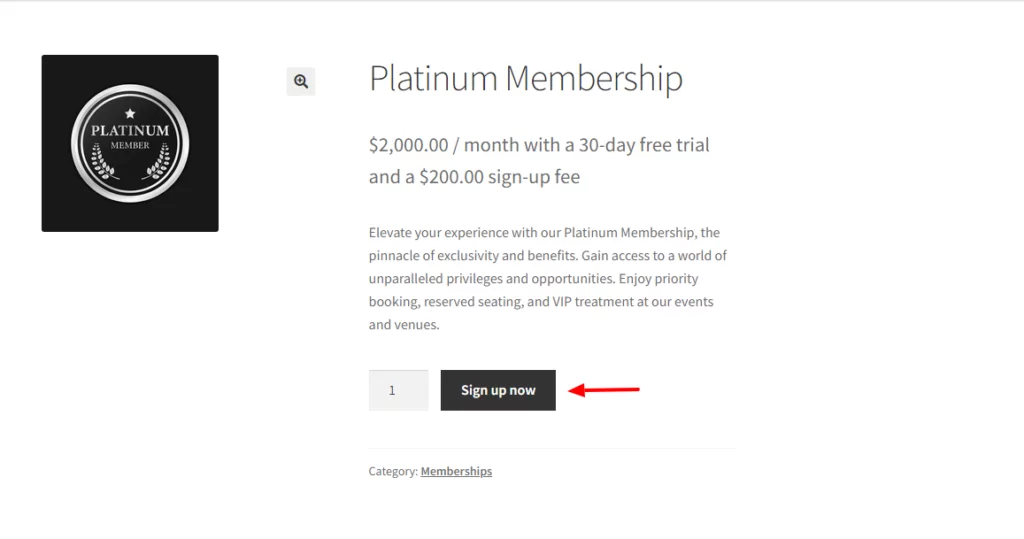The height and width of the screenshot is (539, 1024).
Task: Click the 30-day free trial text
Action: tap(638, 145)
